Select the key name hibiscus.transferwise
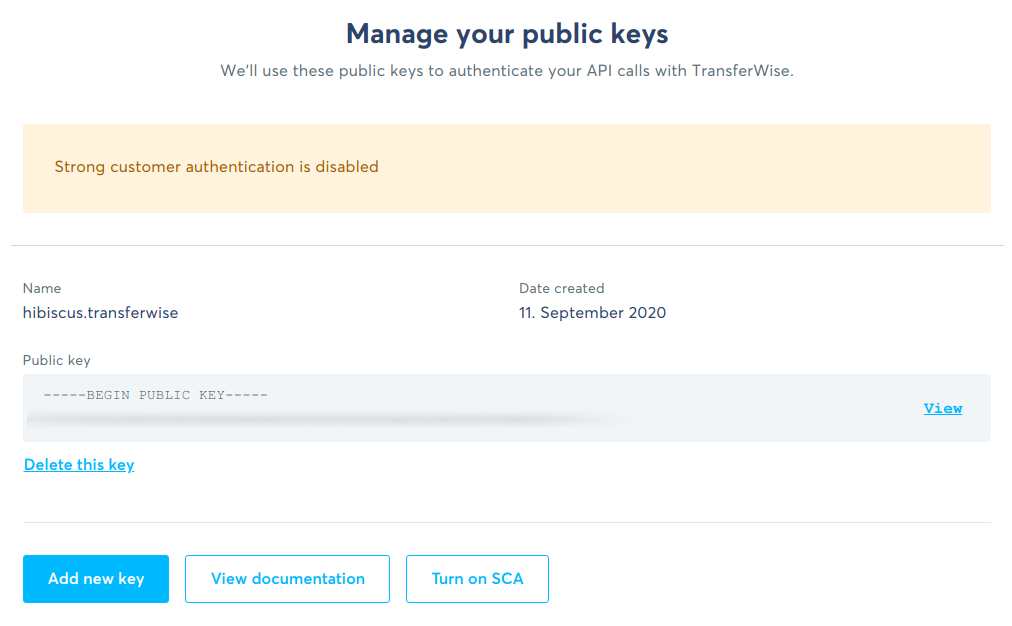Viewport: 1012px width, 626px height. [x=101, y=313]
